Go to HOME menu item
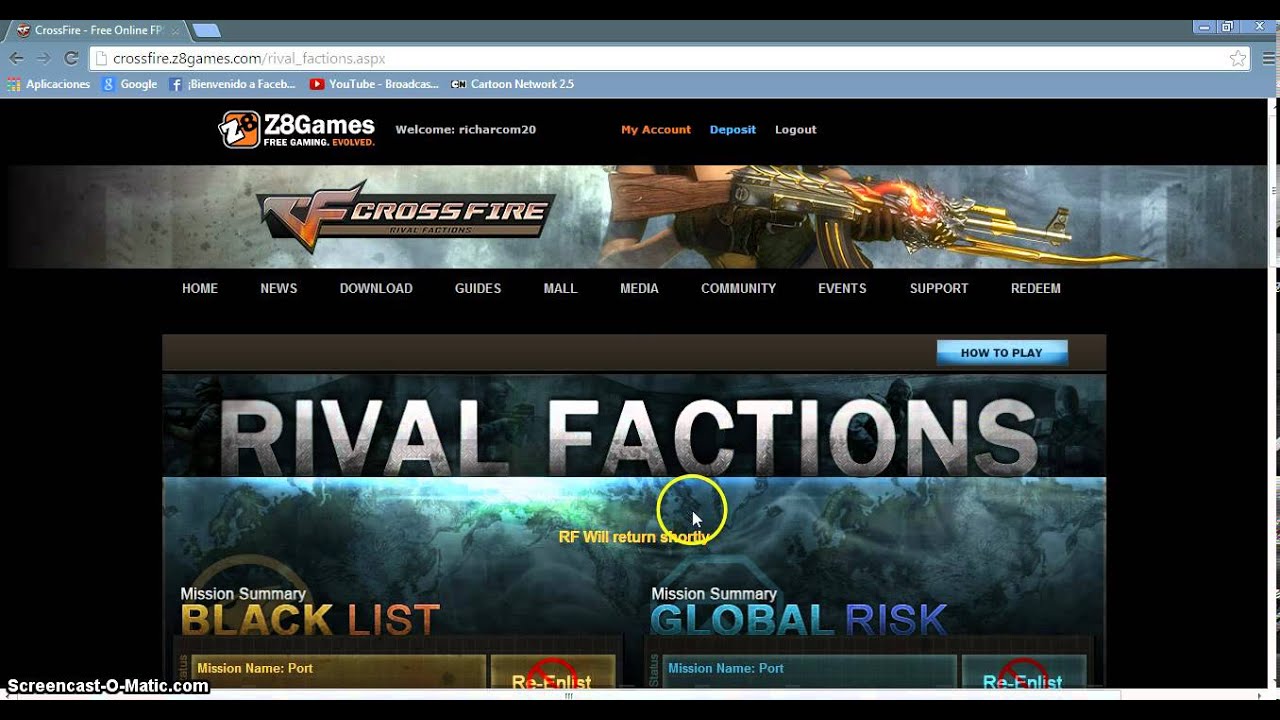Image resolution: width=1280 pixels, height=720 pixels. pyautogui.click(x=200, y=288)
